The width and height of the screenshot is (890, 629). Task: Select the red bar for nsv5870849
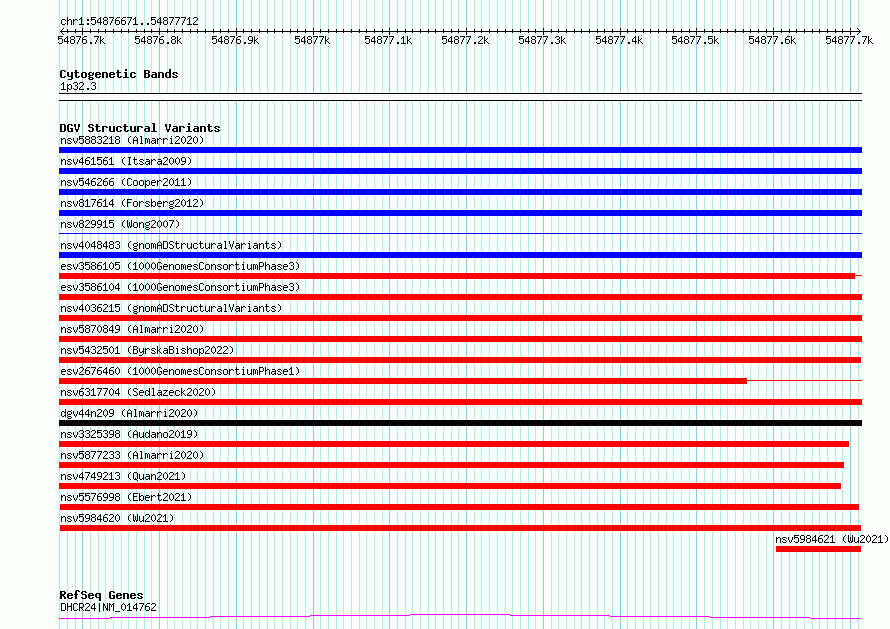tap(460, 339)
